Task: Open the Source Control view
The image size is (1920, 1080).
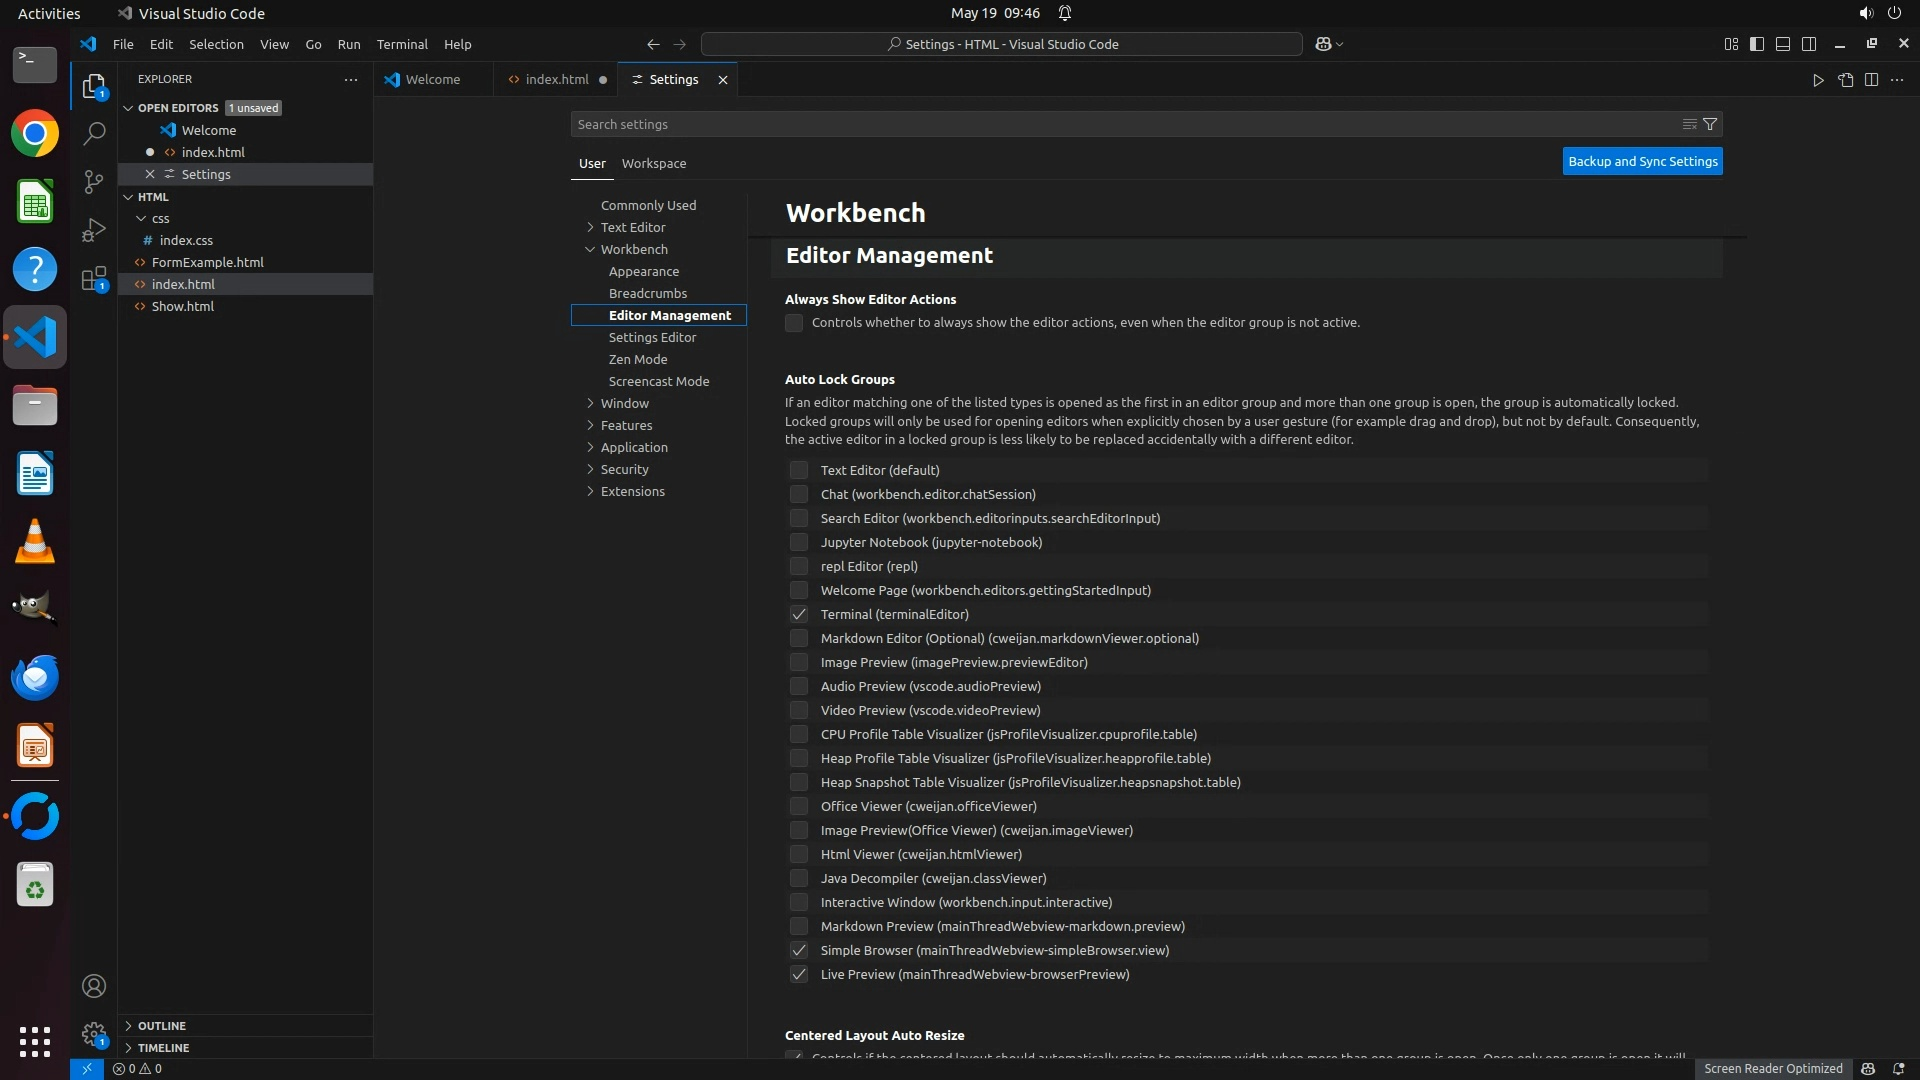Action: [x=94, y=181]
